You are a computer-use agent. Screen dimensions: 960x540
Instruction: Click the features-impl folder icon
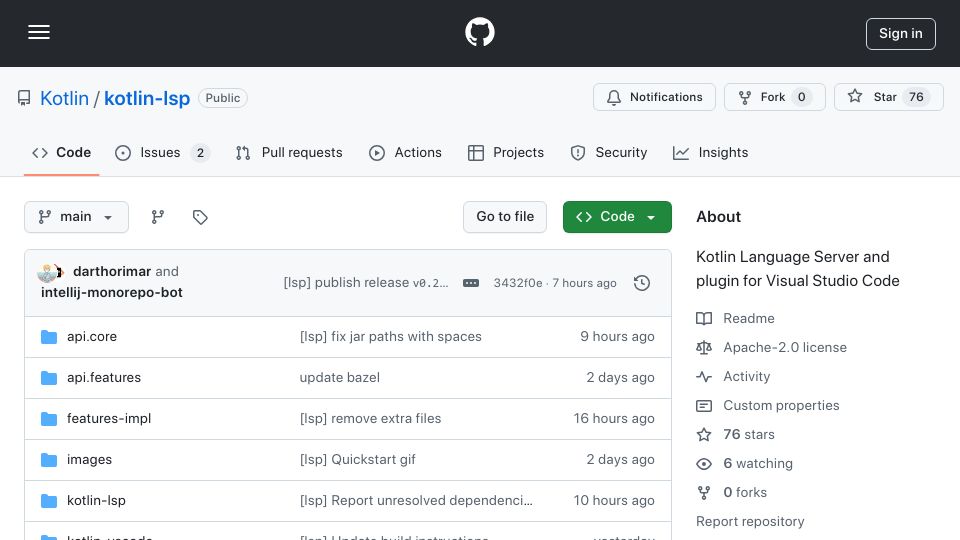click(49, 419)
